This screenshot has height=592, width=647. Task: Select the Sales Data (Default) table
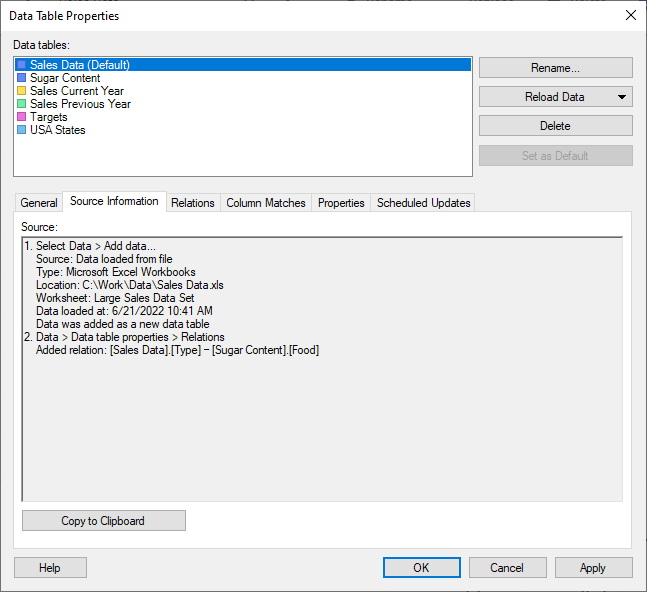click(x=243, y=65)
